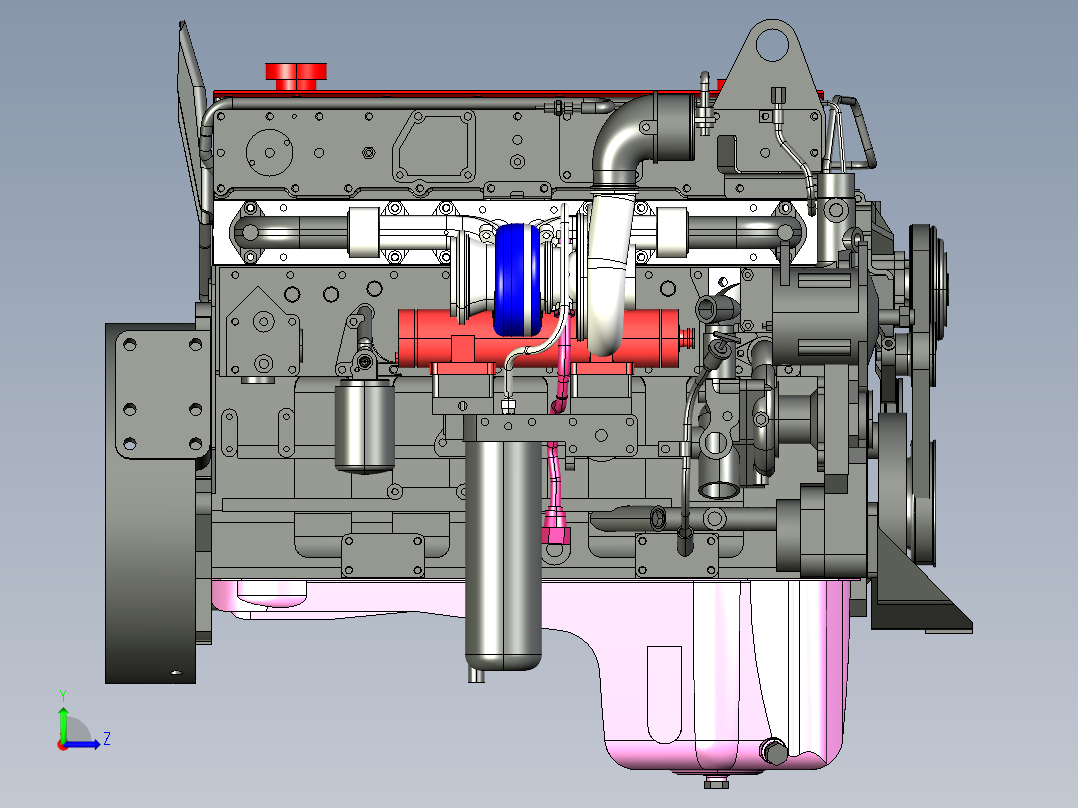
Task: Select the flywheel housing bolt plate
Action: pyautogui.click(x=162, y=395)
